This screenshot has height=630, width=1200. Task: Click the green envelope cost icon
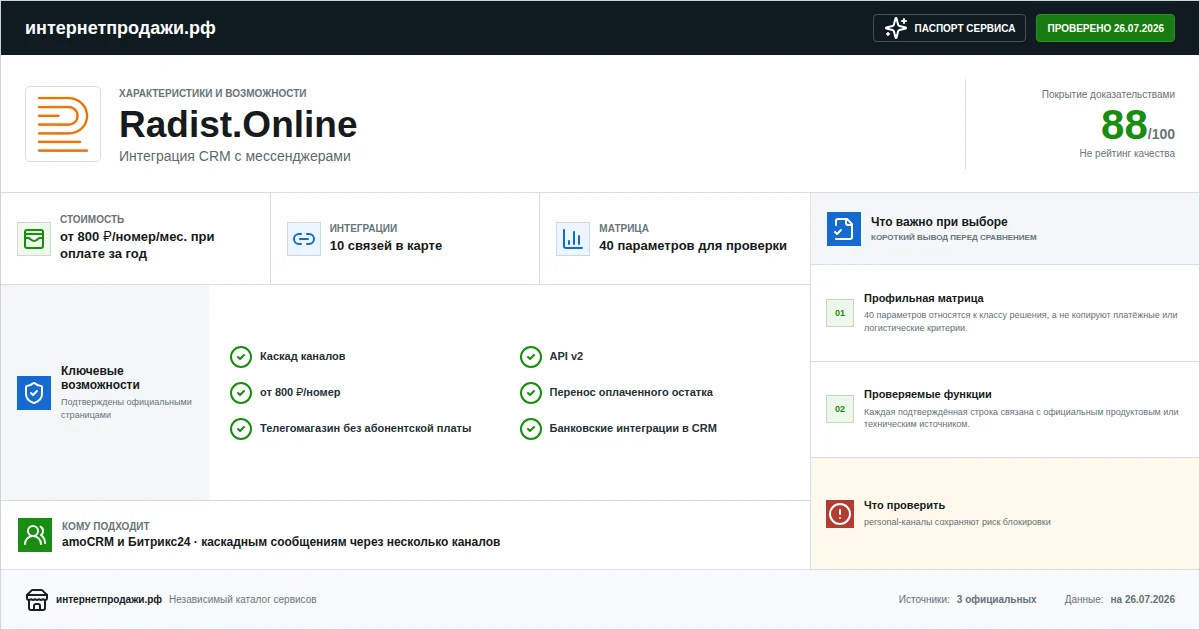(x=34, y=239)
